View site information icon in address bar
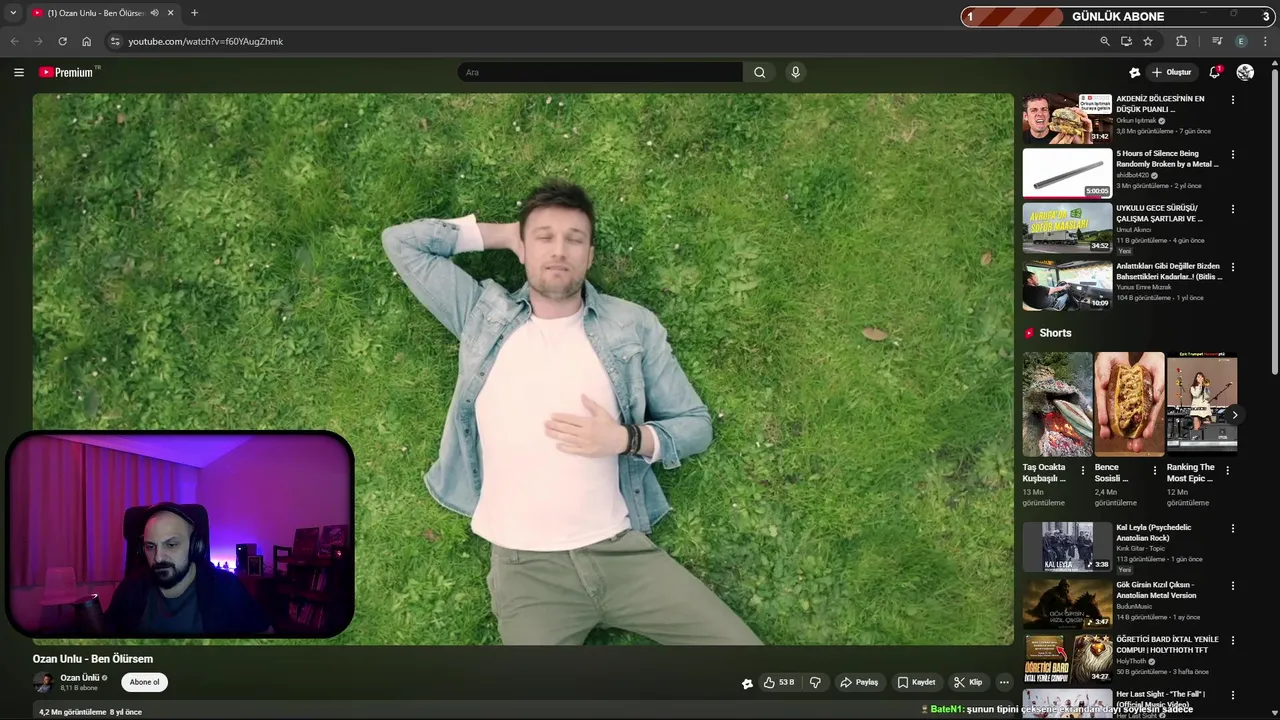The width and height of the screenshot is (1280, 720). coord(115,41)
